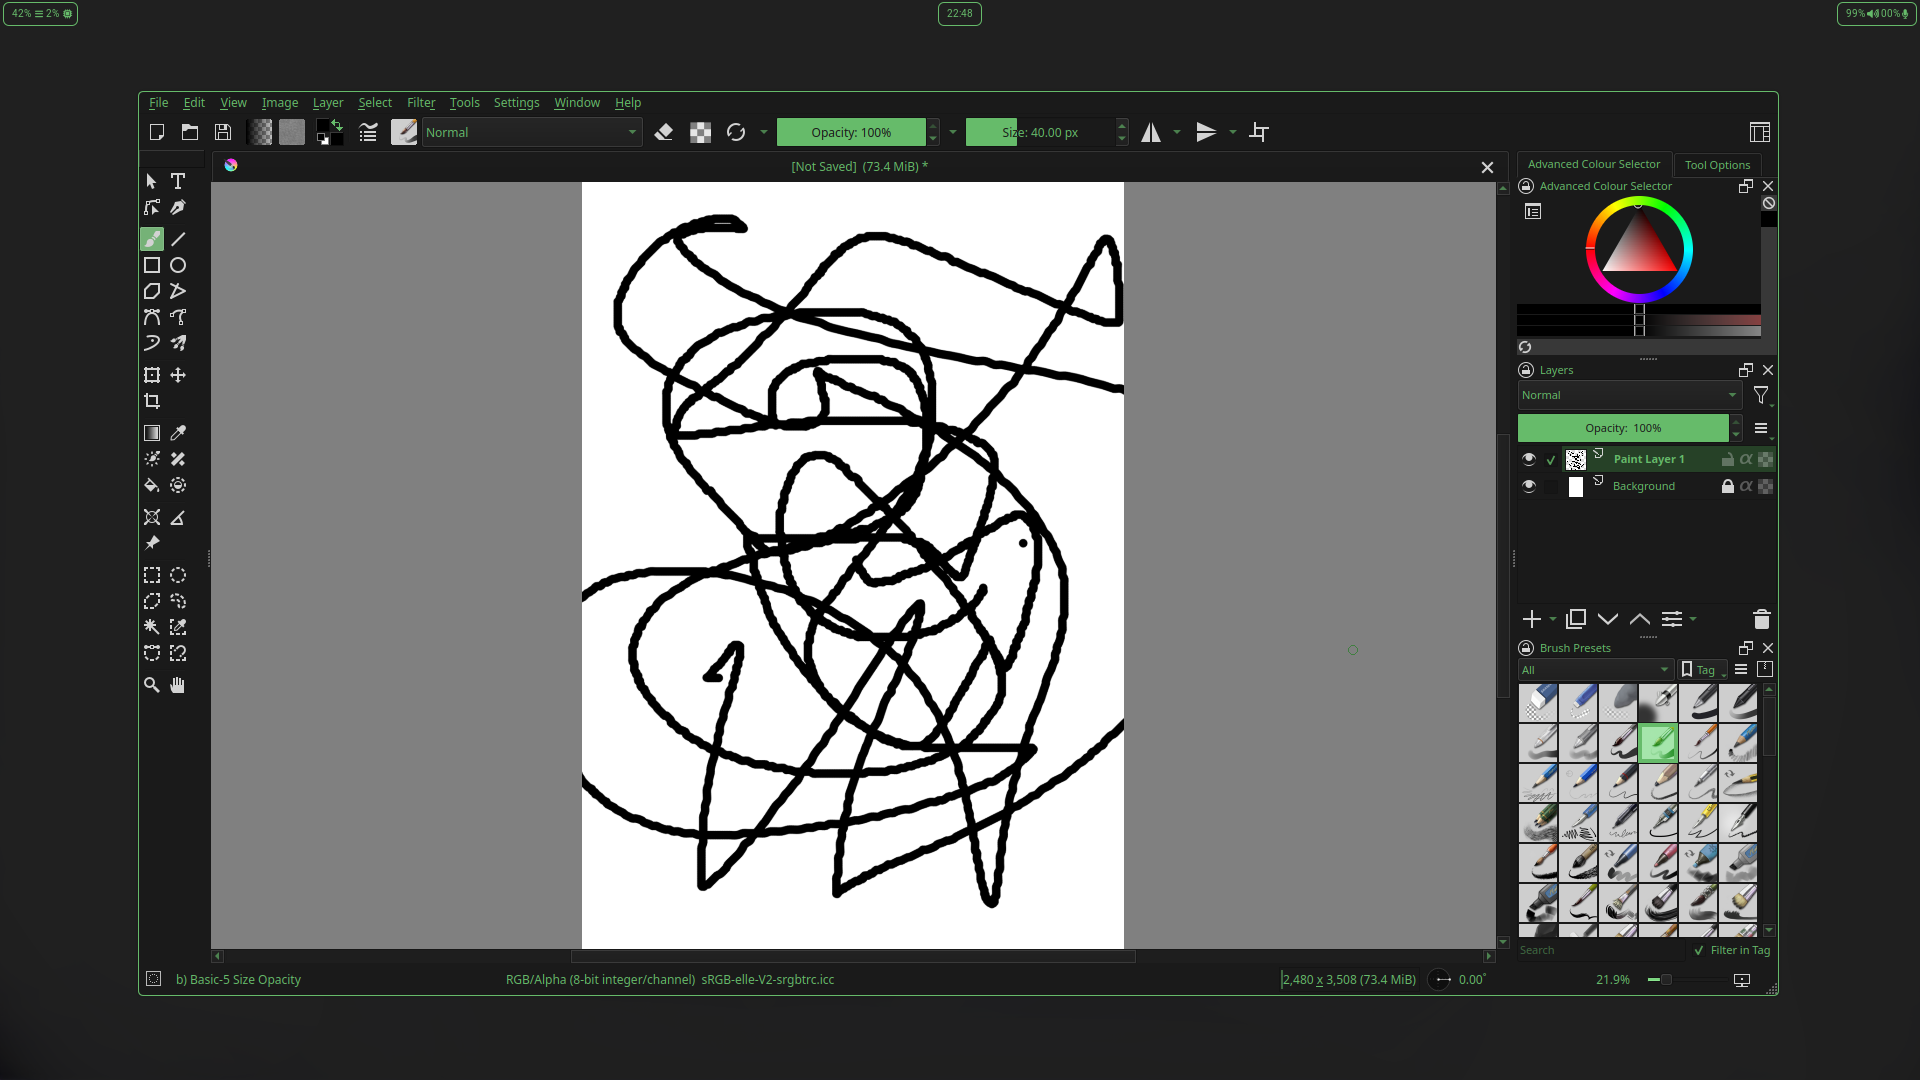Toggle visibility of the Background layer
This screenshot has height=1080, width=1920.
click(x=1529, y=486)
